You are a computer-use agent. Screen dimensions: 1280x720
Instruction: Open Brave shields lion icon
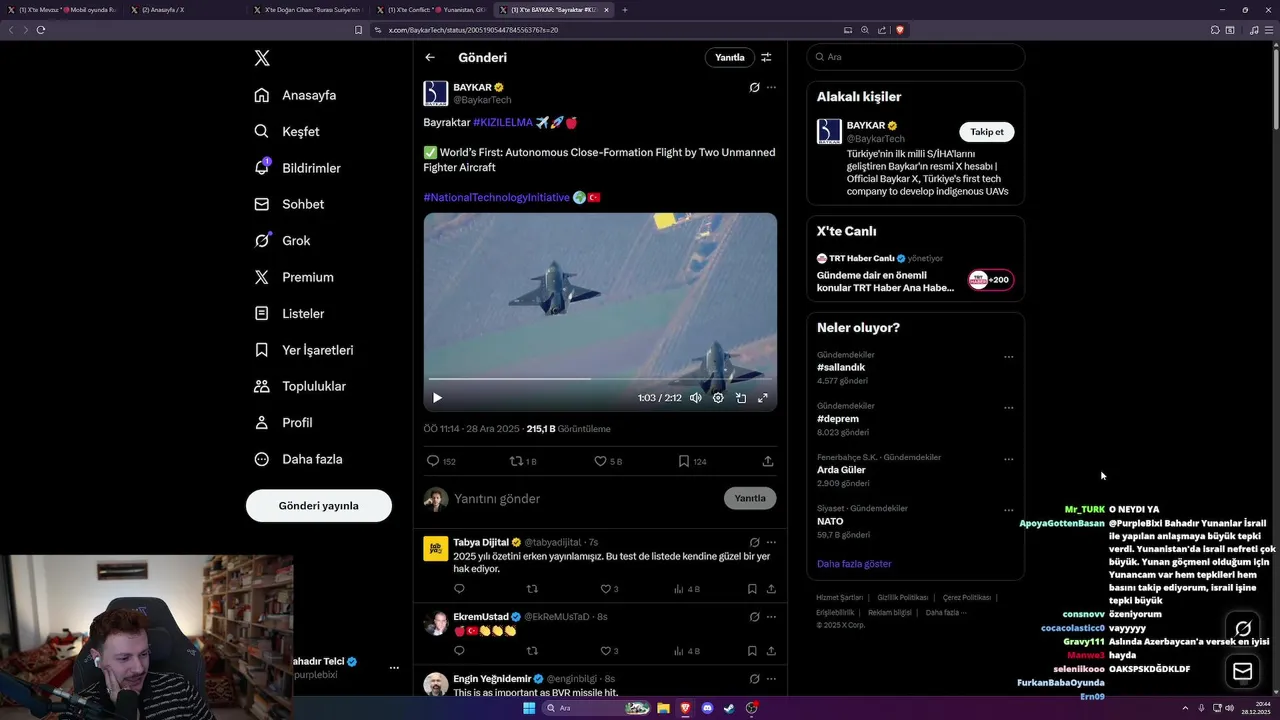click(900, 30)
